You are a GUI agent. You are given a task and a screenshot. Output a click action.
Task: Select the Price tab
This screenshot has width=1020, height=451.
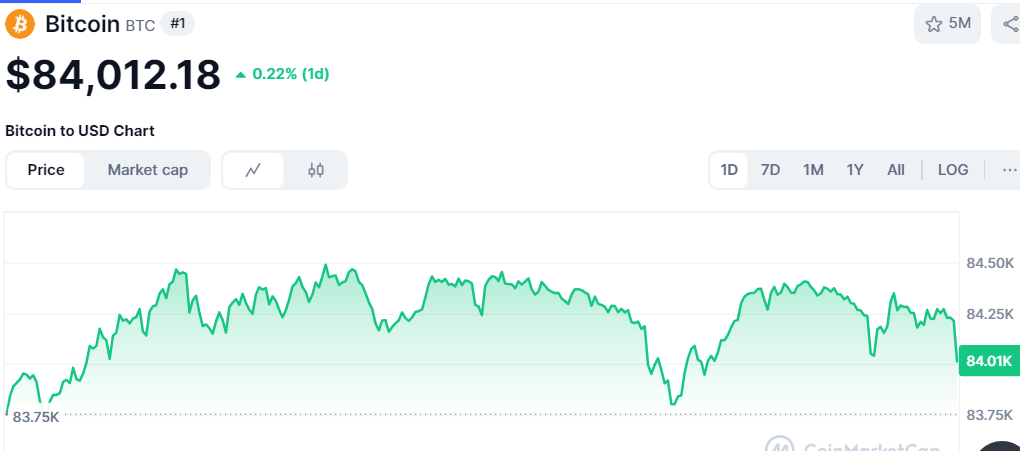46,170
